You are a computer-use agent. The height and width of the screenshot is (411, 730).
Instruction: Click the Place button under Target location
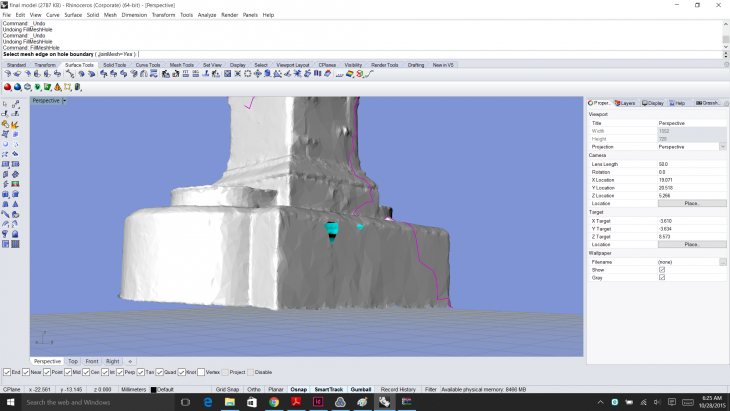tap(691, 244)
